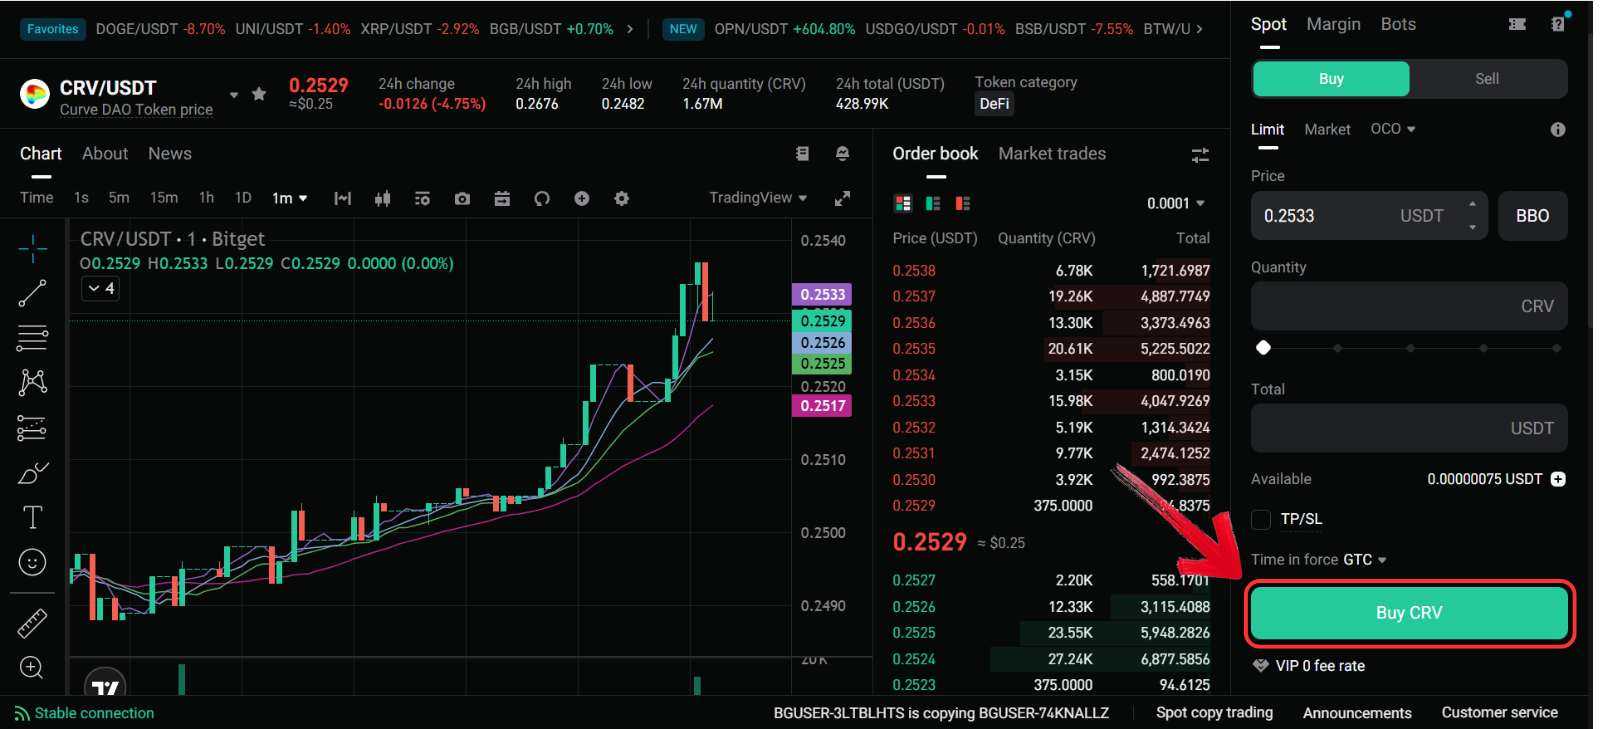Click the order type info icon

[1558, 129]
